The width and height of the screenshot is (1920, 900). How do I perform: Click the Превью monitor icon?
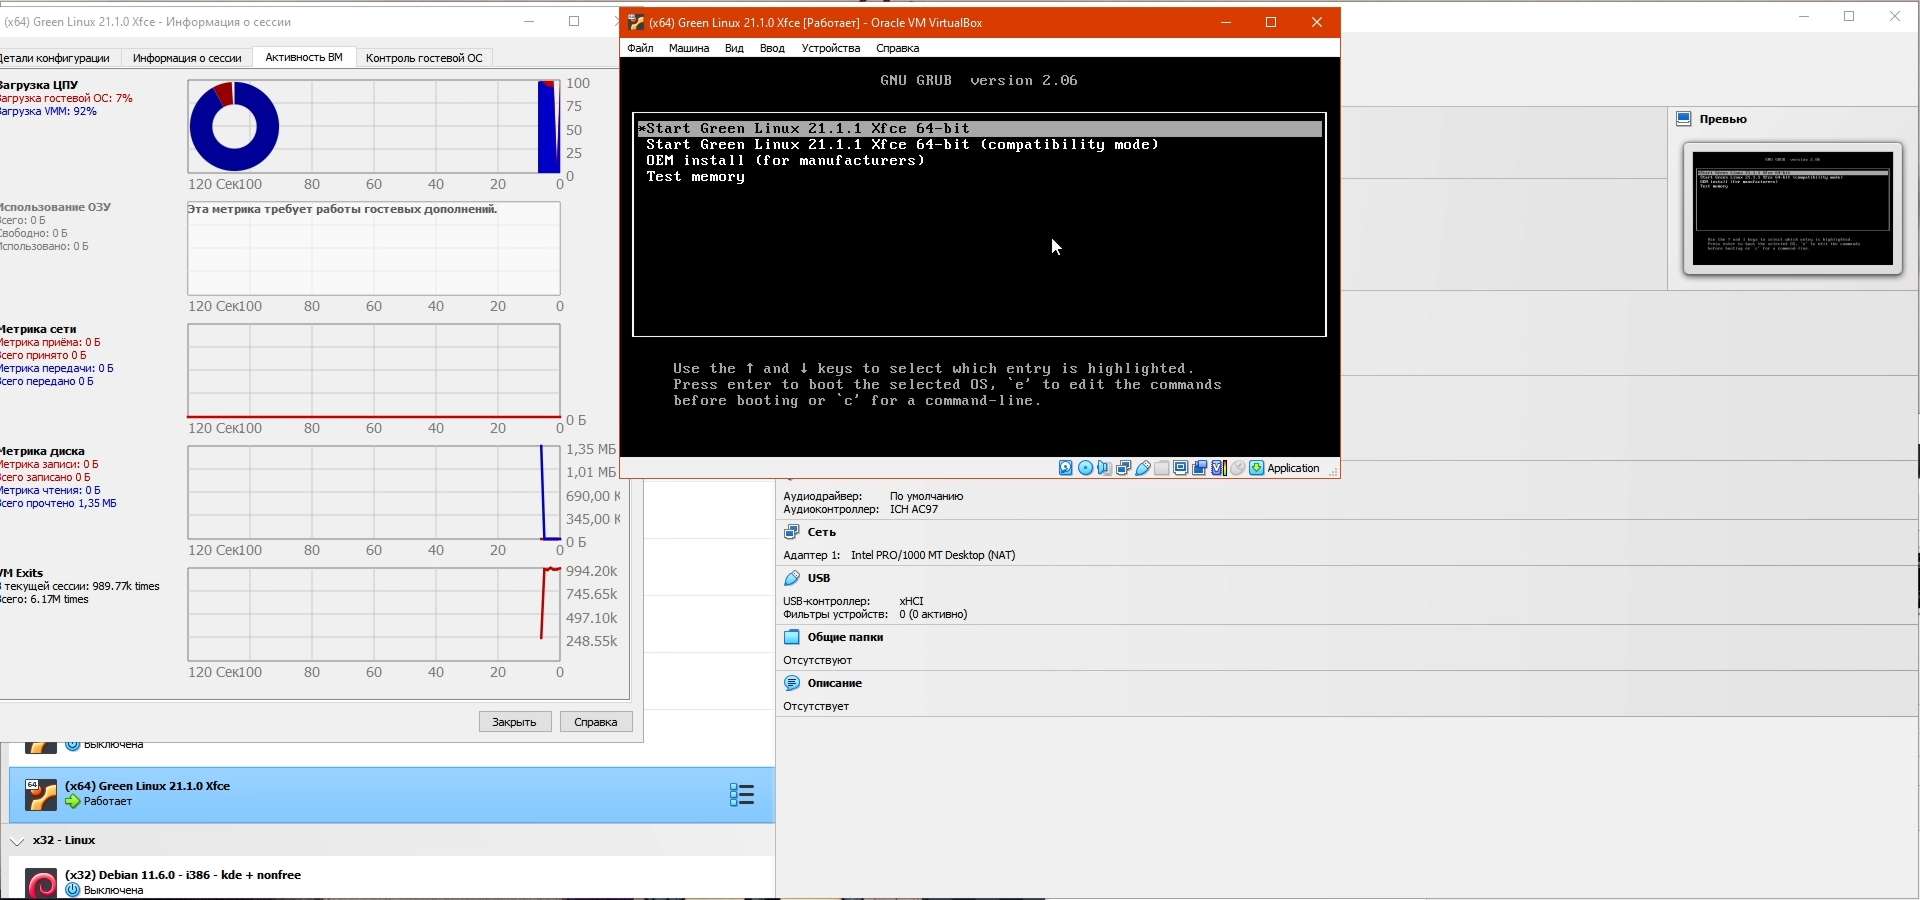[1684, 119]
